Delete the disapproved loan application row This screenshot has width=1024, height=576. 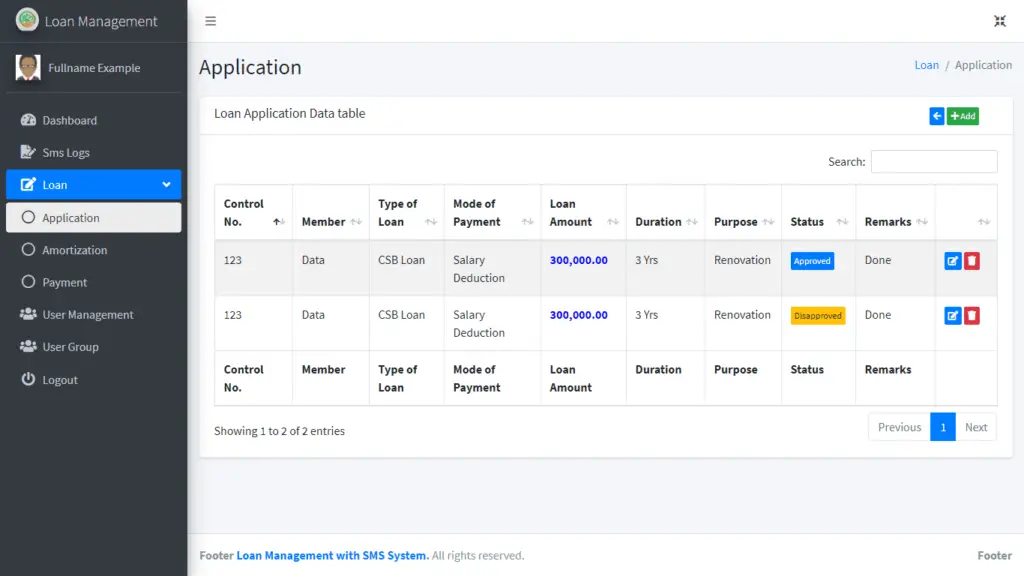point(972,315)
